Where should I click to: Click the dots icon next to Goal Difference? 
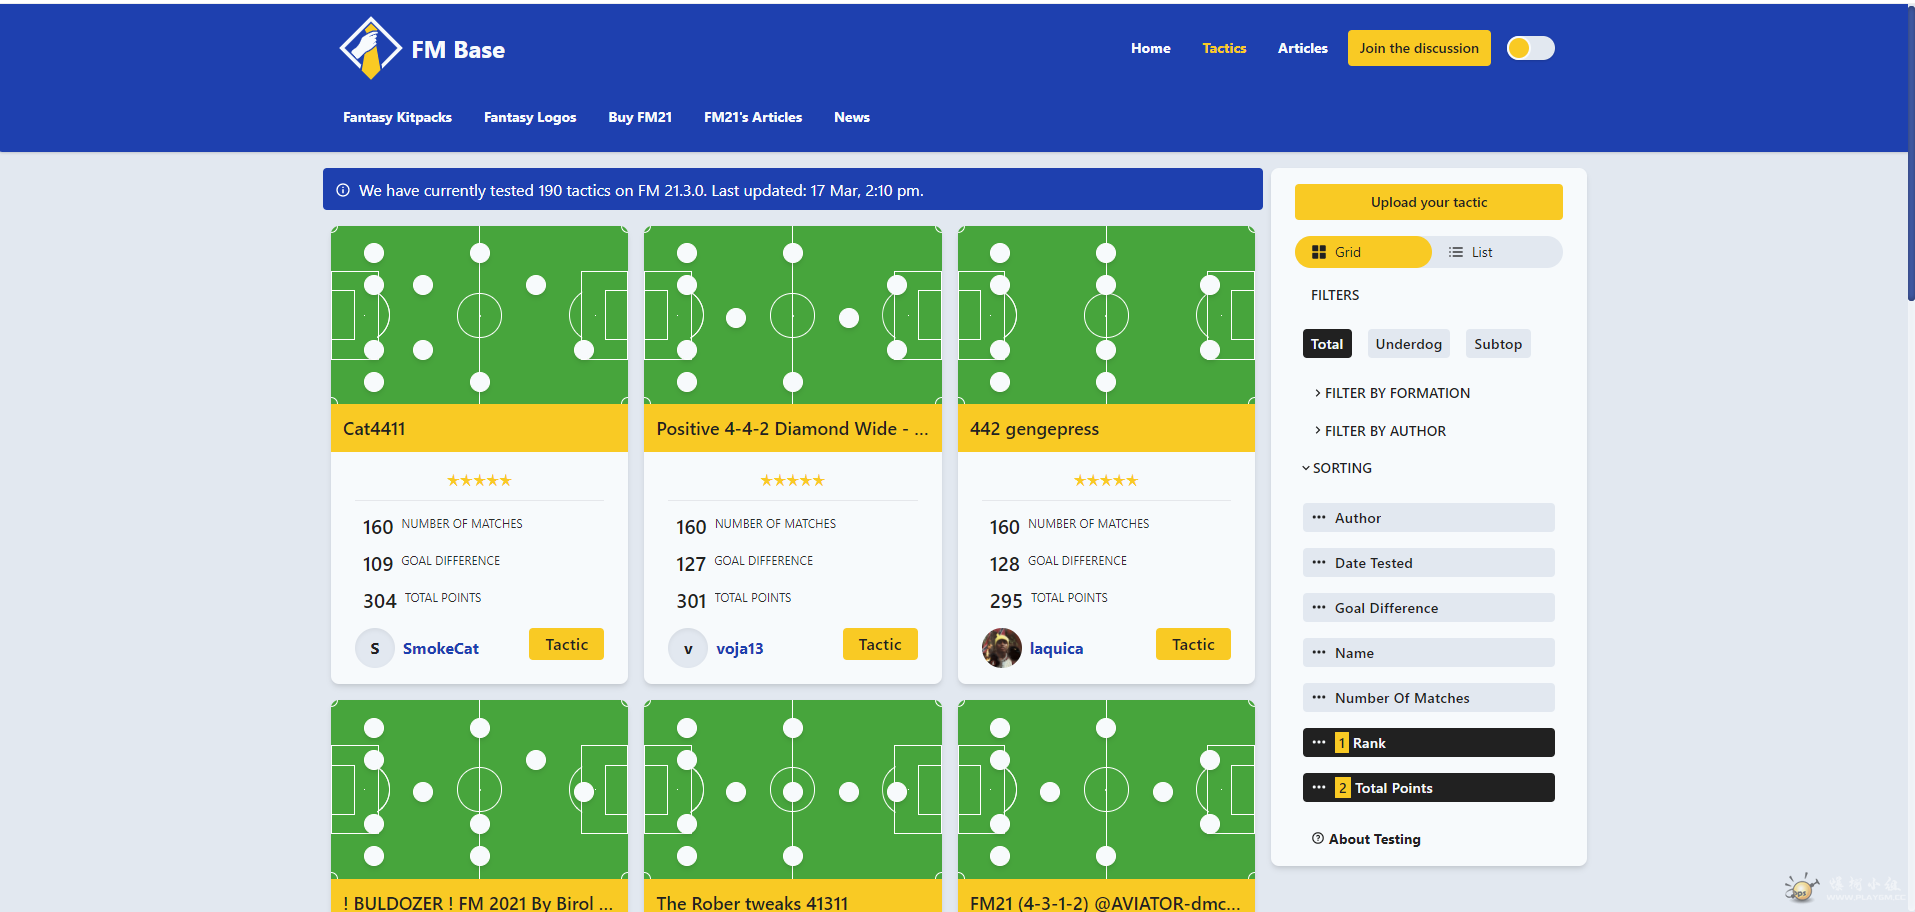pos(1319,608)
